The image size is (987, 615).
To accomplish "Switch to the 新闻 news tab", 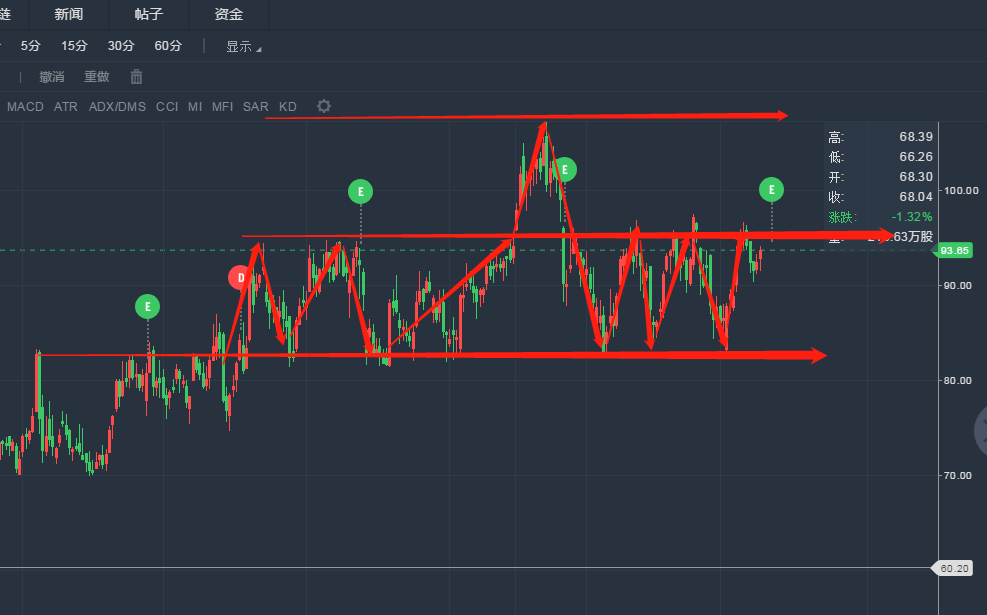I will 69,14.
